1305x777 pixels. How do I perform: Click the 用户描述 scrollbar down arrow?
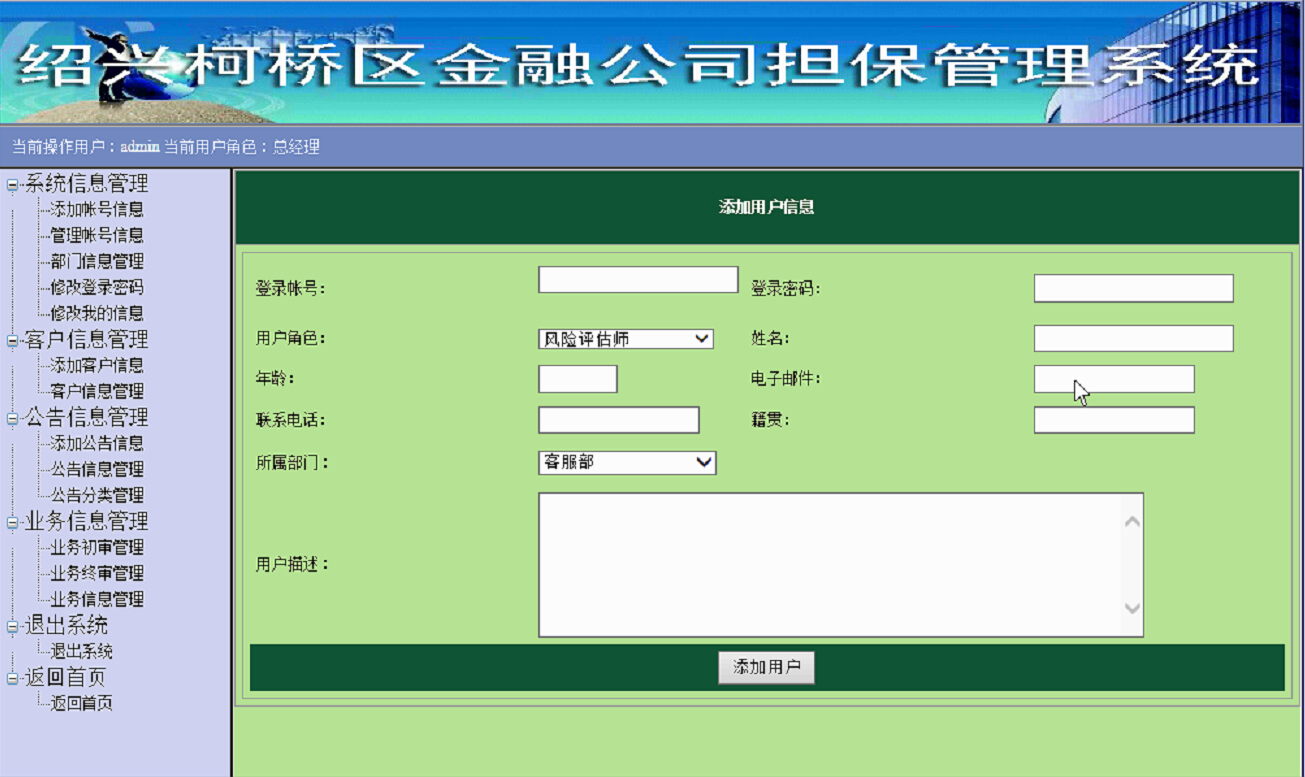[x=1132, y=608]
